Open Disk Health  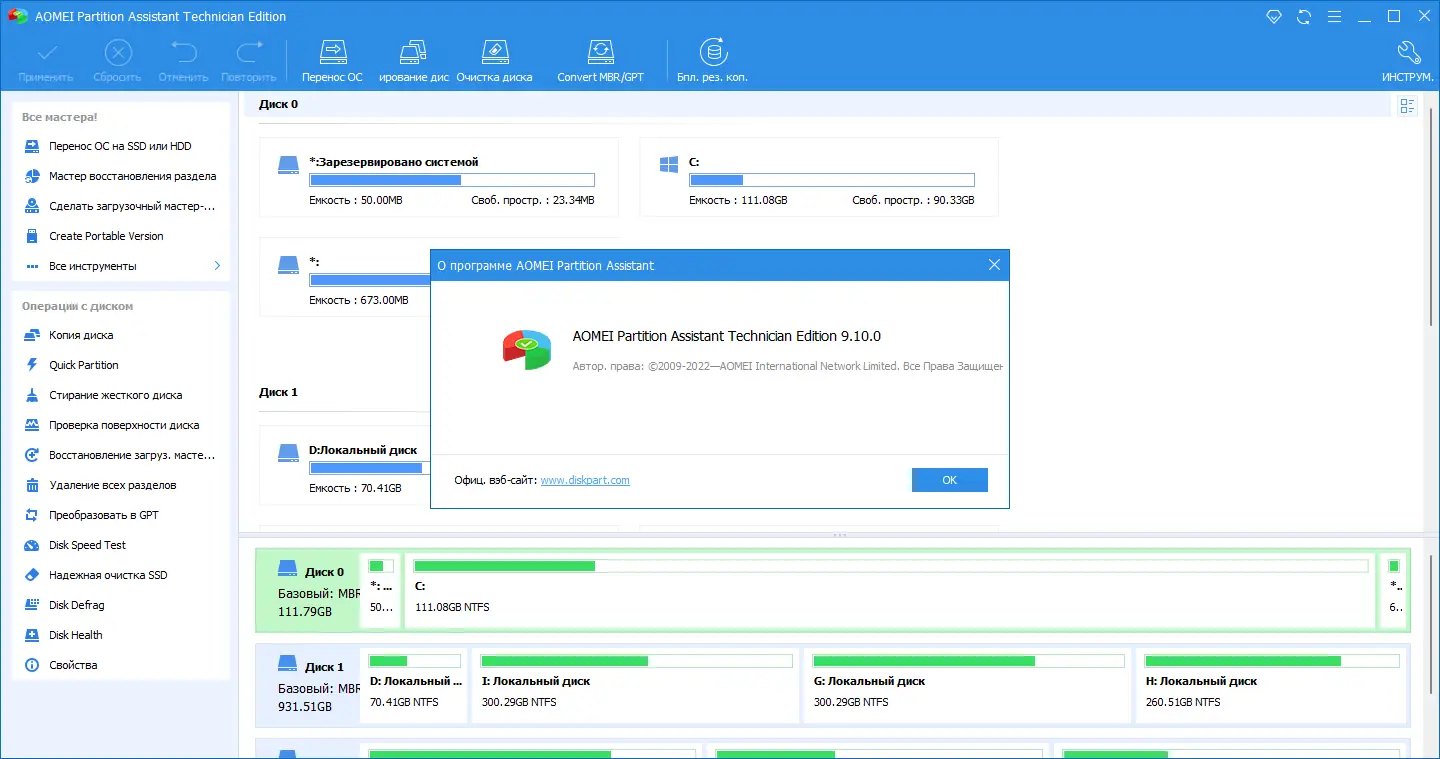pyautogui.click(x=120, y=635)
